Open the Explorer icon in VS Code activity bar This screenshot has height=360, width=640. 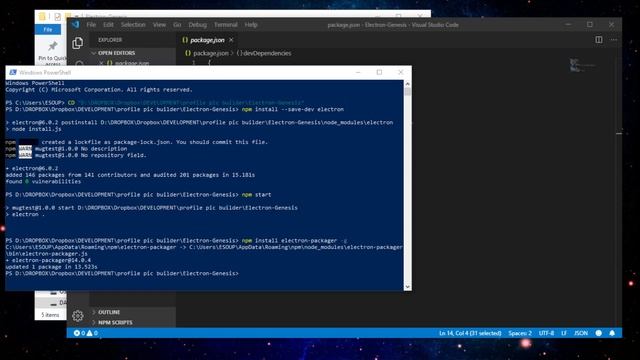(x=78, y=43)
